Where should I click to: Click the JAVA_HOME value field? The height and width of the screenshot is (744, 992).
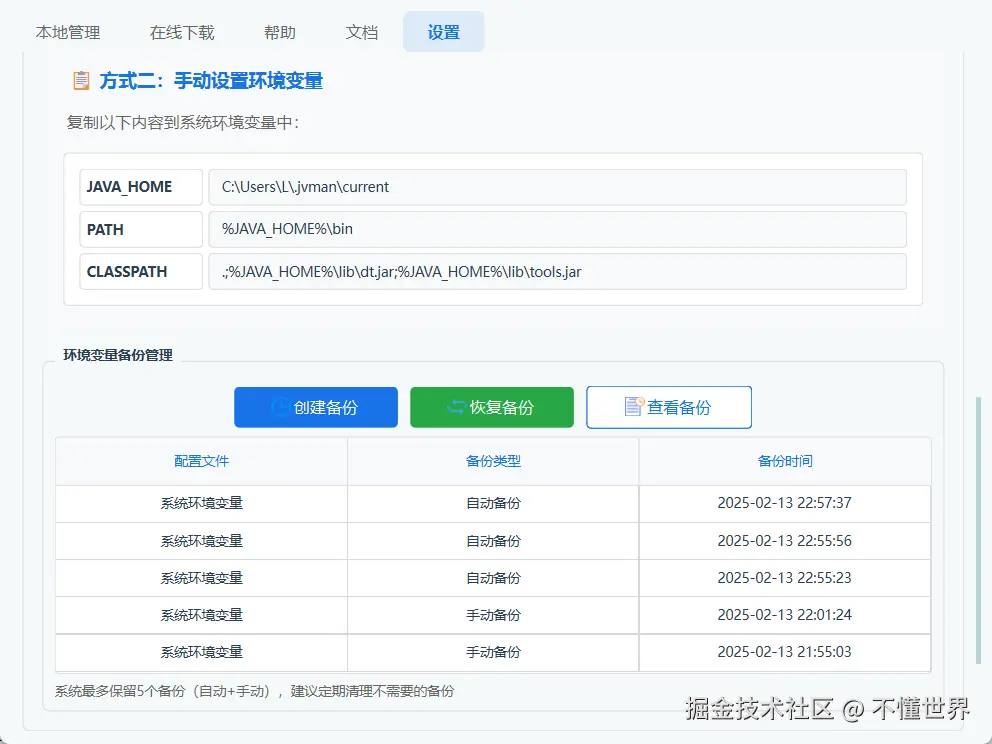coord(557,187)
